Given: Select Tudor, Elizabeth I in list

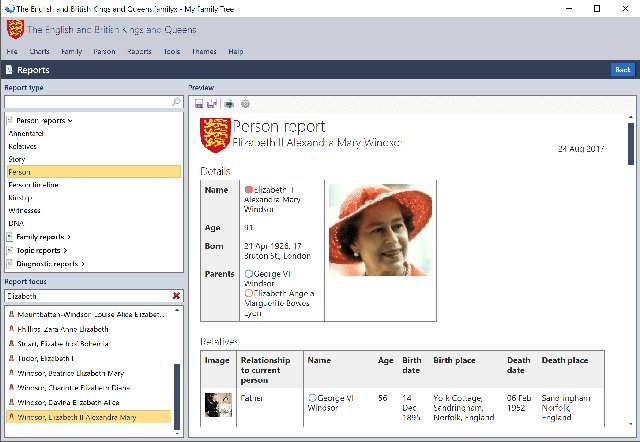Looking at the screenshot, I should pyautogui.click(x=89, y=359).
